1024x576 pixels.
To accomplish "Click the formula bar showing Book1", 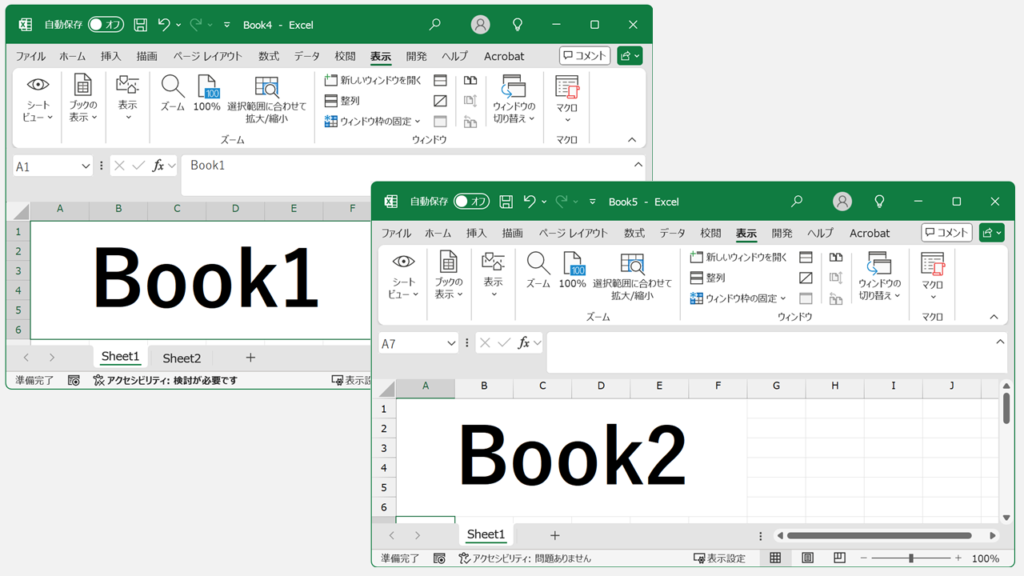I will [x=400, y=165].
